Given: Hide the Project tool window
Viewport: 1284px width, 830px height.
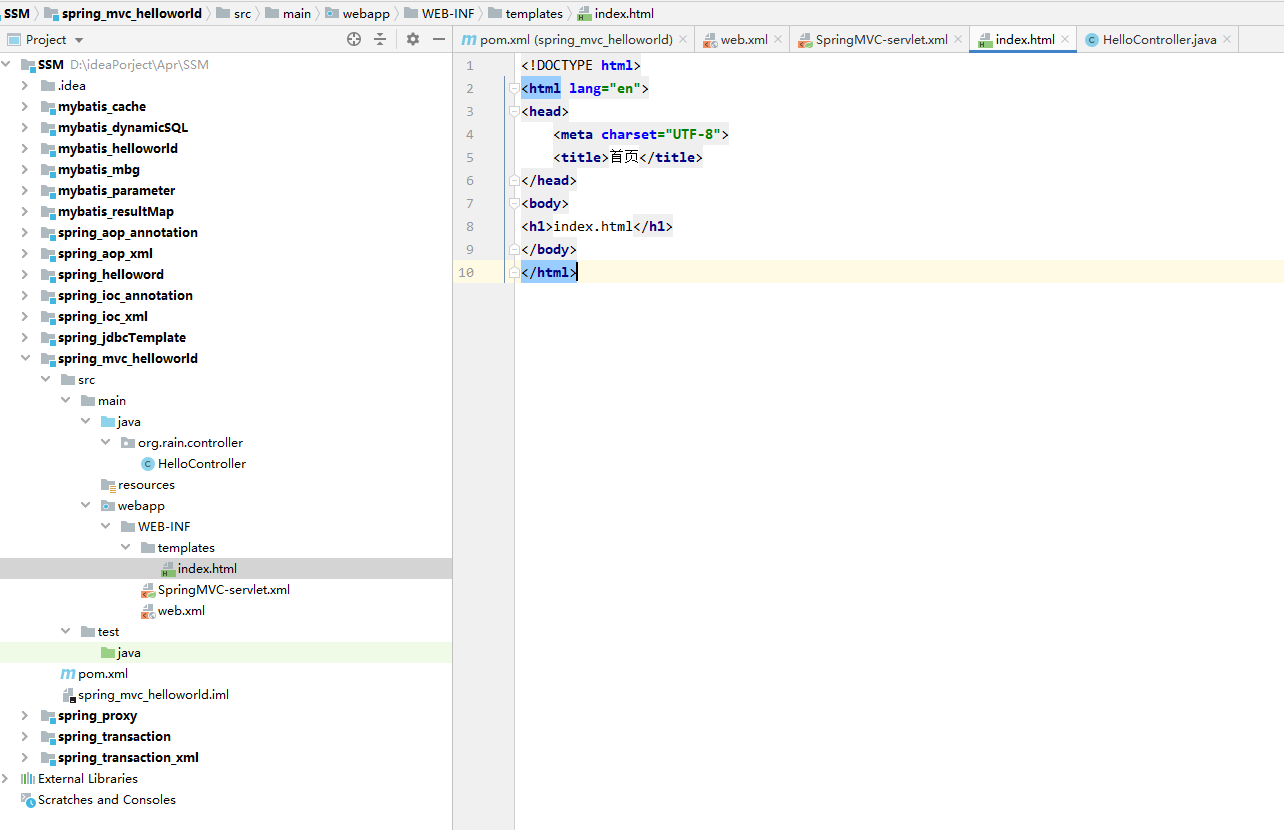Looking at the screenshot, I should (x=438, y=39).
